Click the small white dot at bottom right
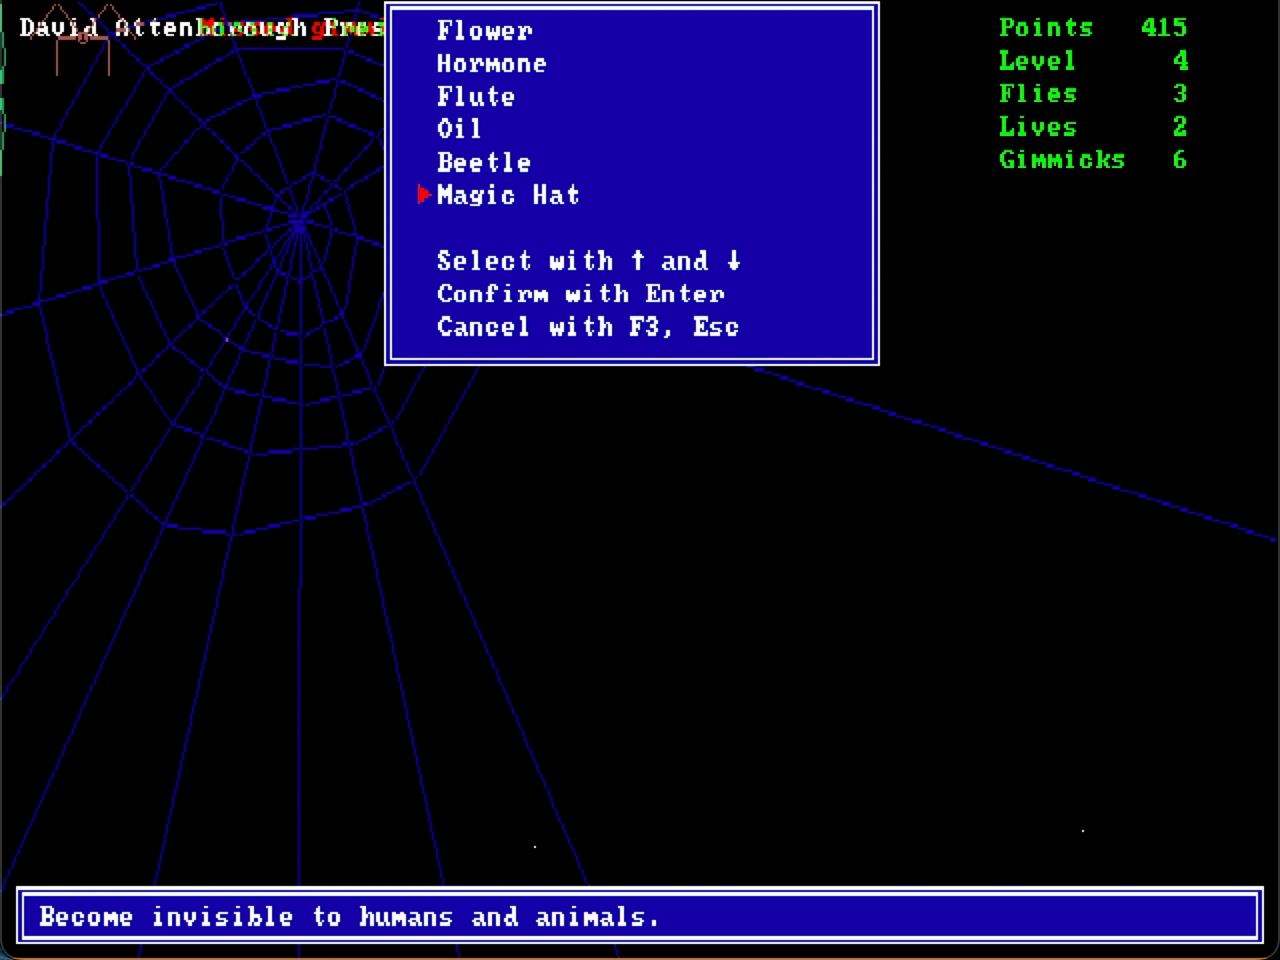Screen dimensions: 1280x960 [1083, 830]
